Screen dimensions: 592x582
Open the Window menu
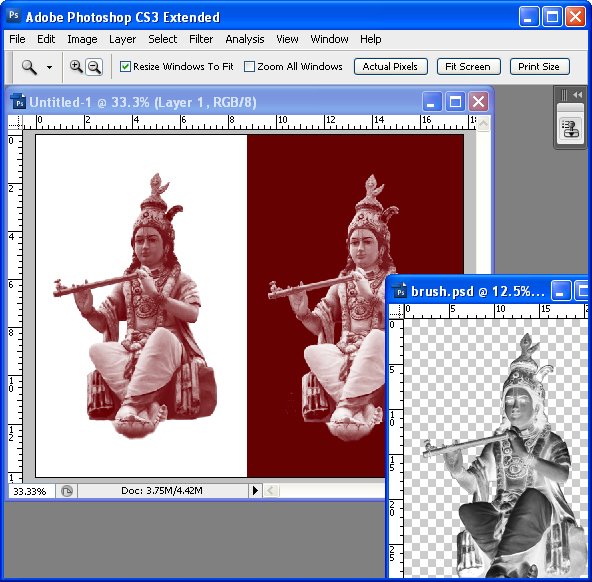(x=329, y=39)
